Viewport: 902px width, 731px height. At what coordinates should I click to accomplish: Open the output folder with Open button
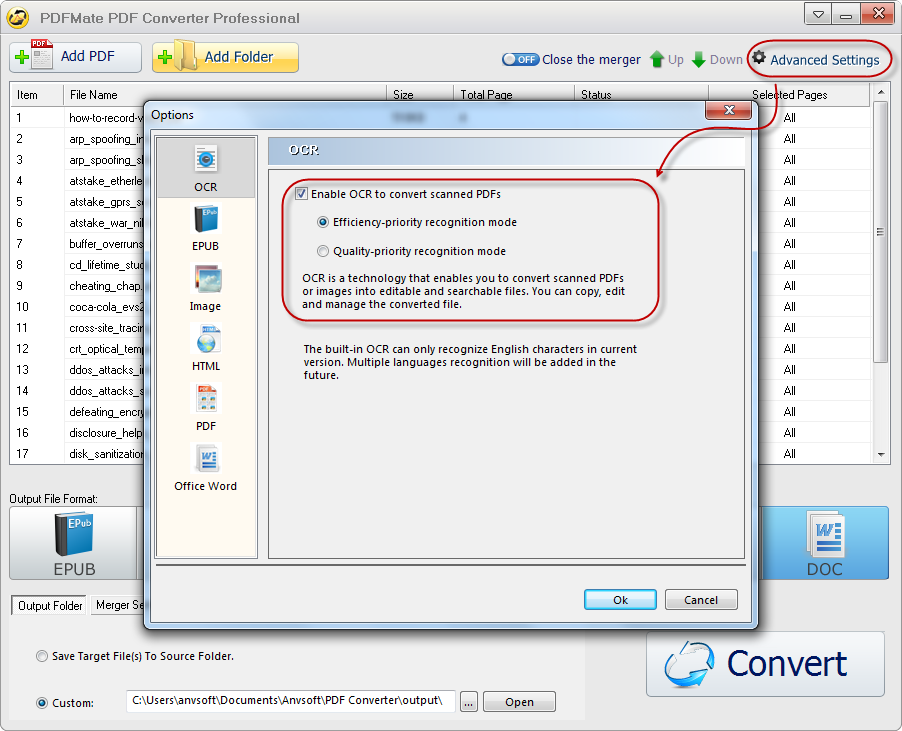(x=519, y=702)
